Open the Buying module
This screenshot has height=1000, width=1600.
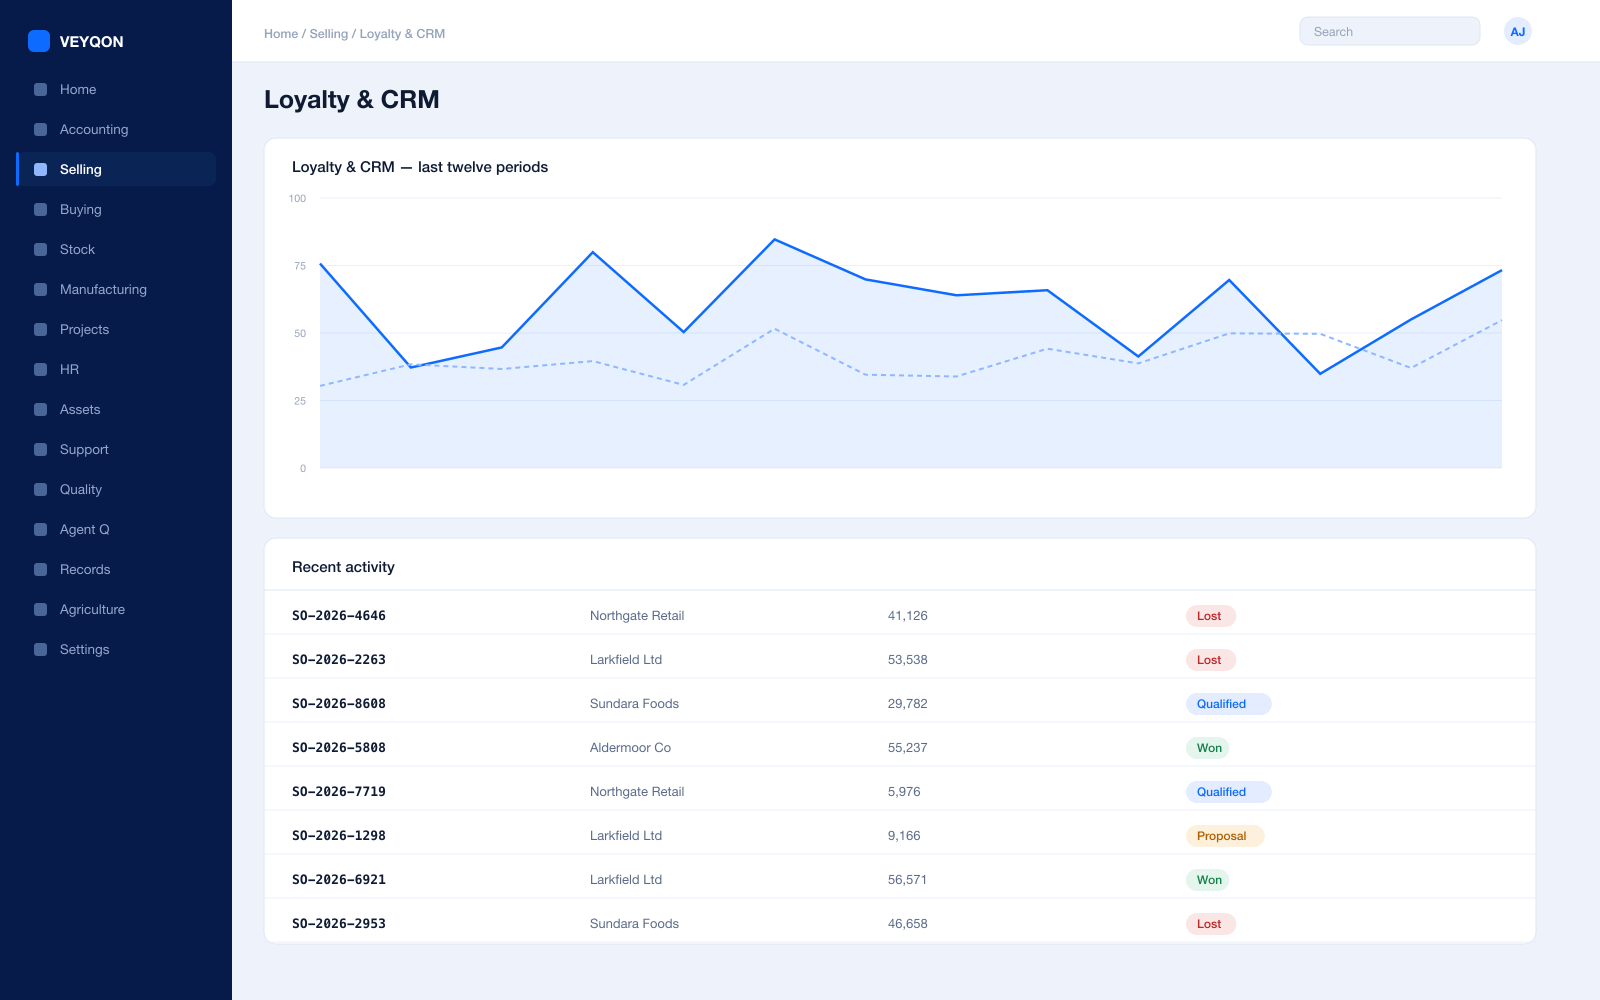[116, 209]
